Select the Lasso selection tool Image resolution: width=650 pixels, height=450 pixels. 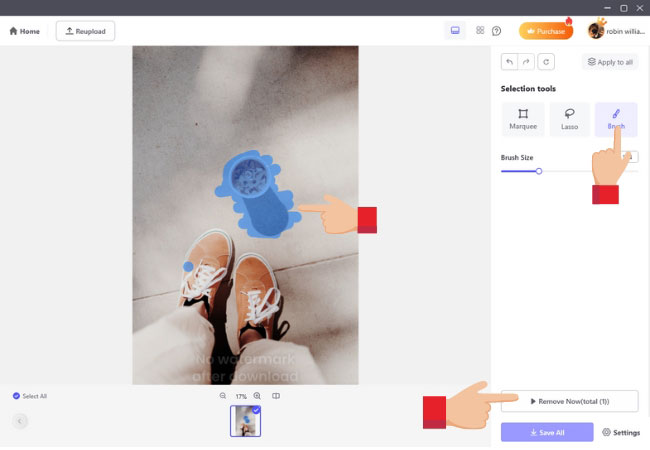[x=569, y=119]
